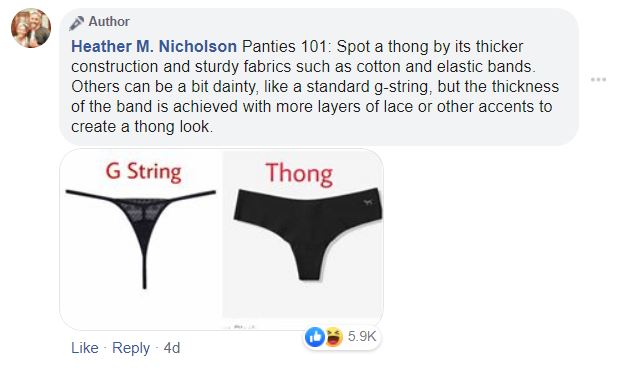Viewport: 617px width, 372px height.
Task: Click the red G String heading in image
Action: coord(143,173)
